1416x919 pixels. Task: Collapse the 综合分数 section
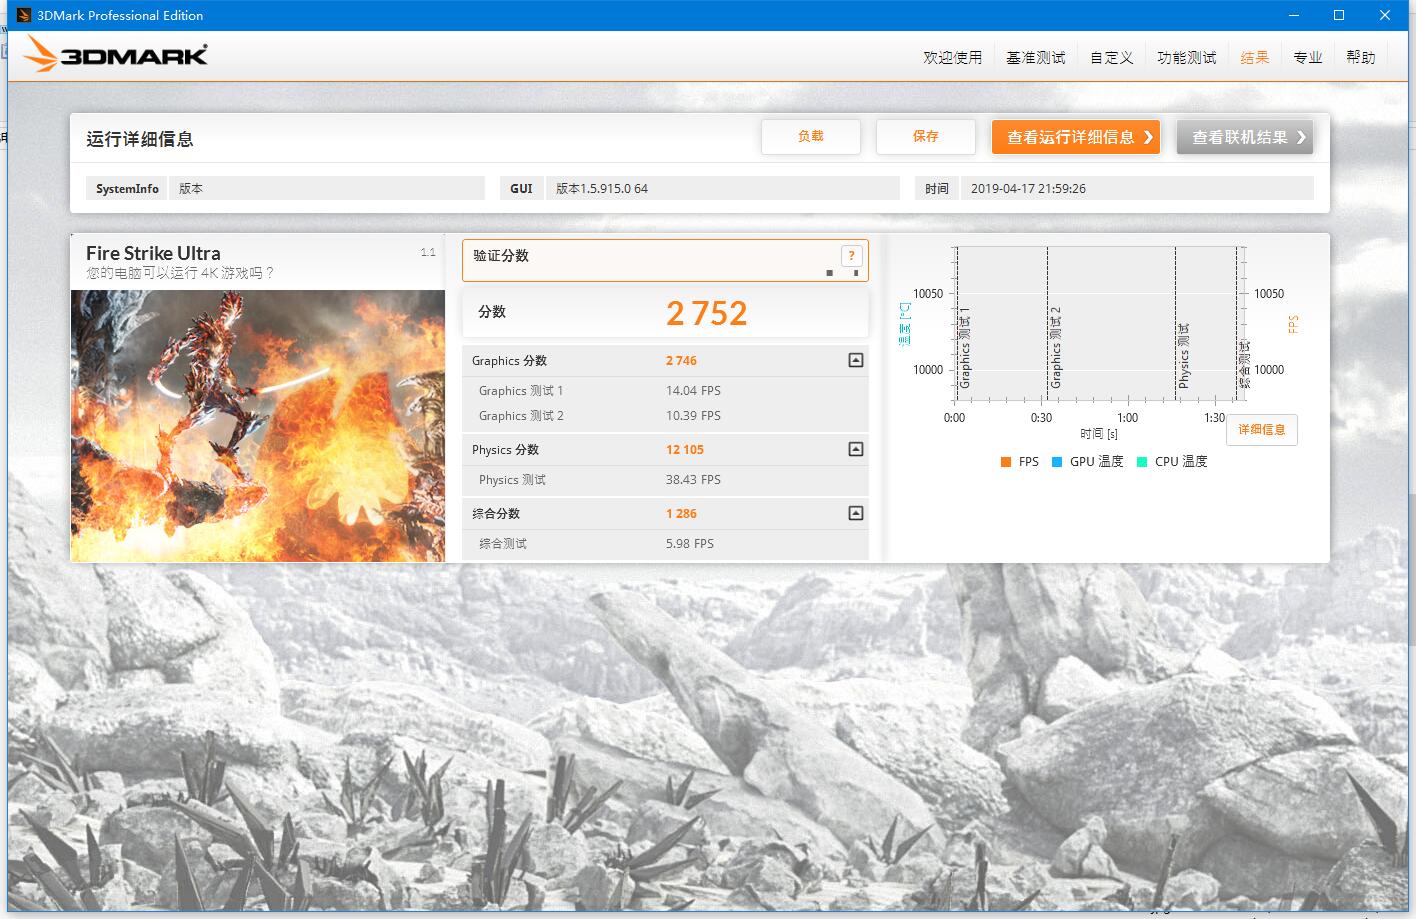click(x=855, y=513)
